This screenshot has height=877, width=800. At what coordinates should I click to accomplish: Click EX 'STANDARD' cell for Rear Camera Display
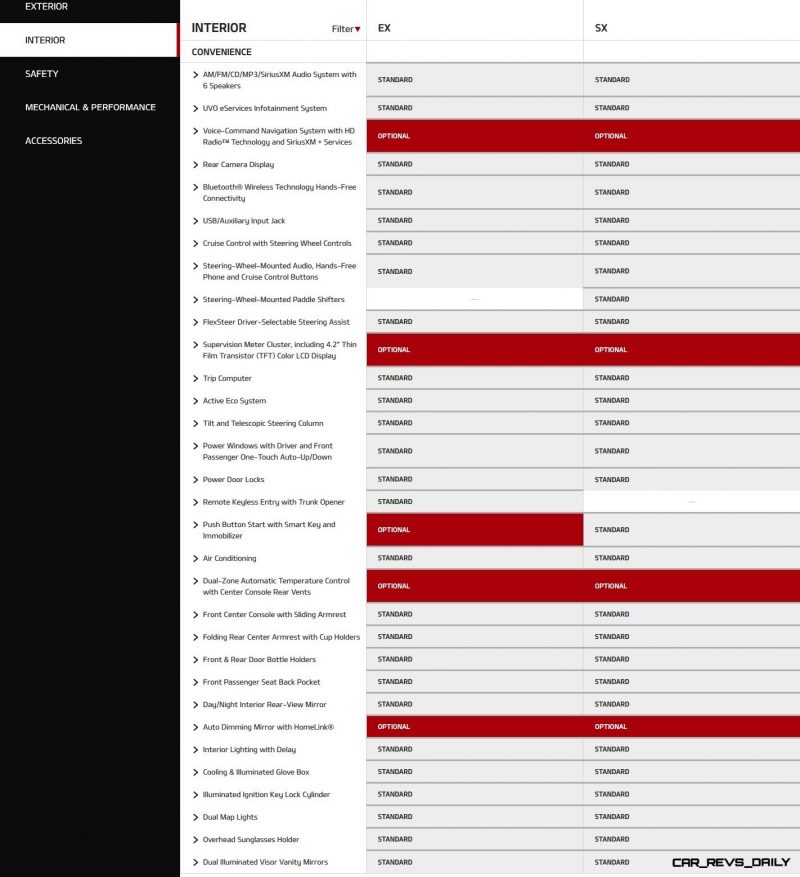pos(475,164)
